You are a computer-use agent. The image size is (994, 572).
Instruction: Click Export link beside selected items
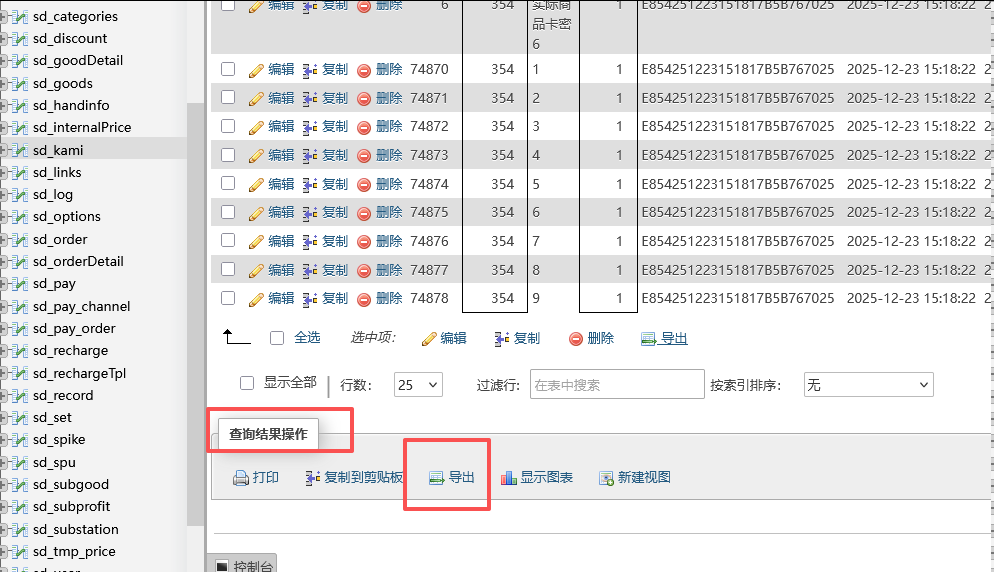[673, 339]
